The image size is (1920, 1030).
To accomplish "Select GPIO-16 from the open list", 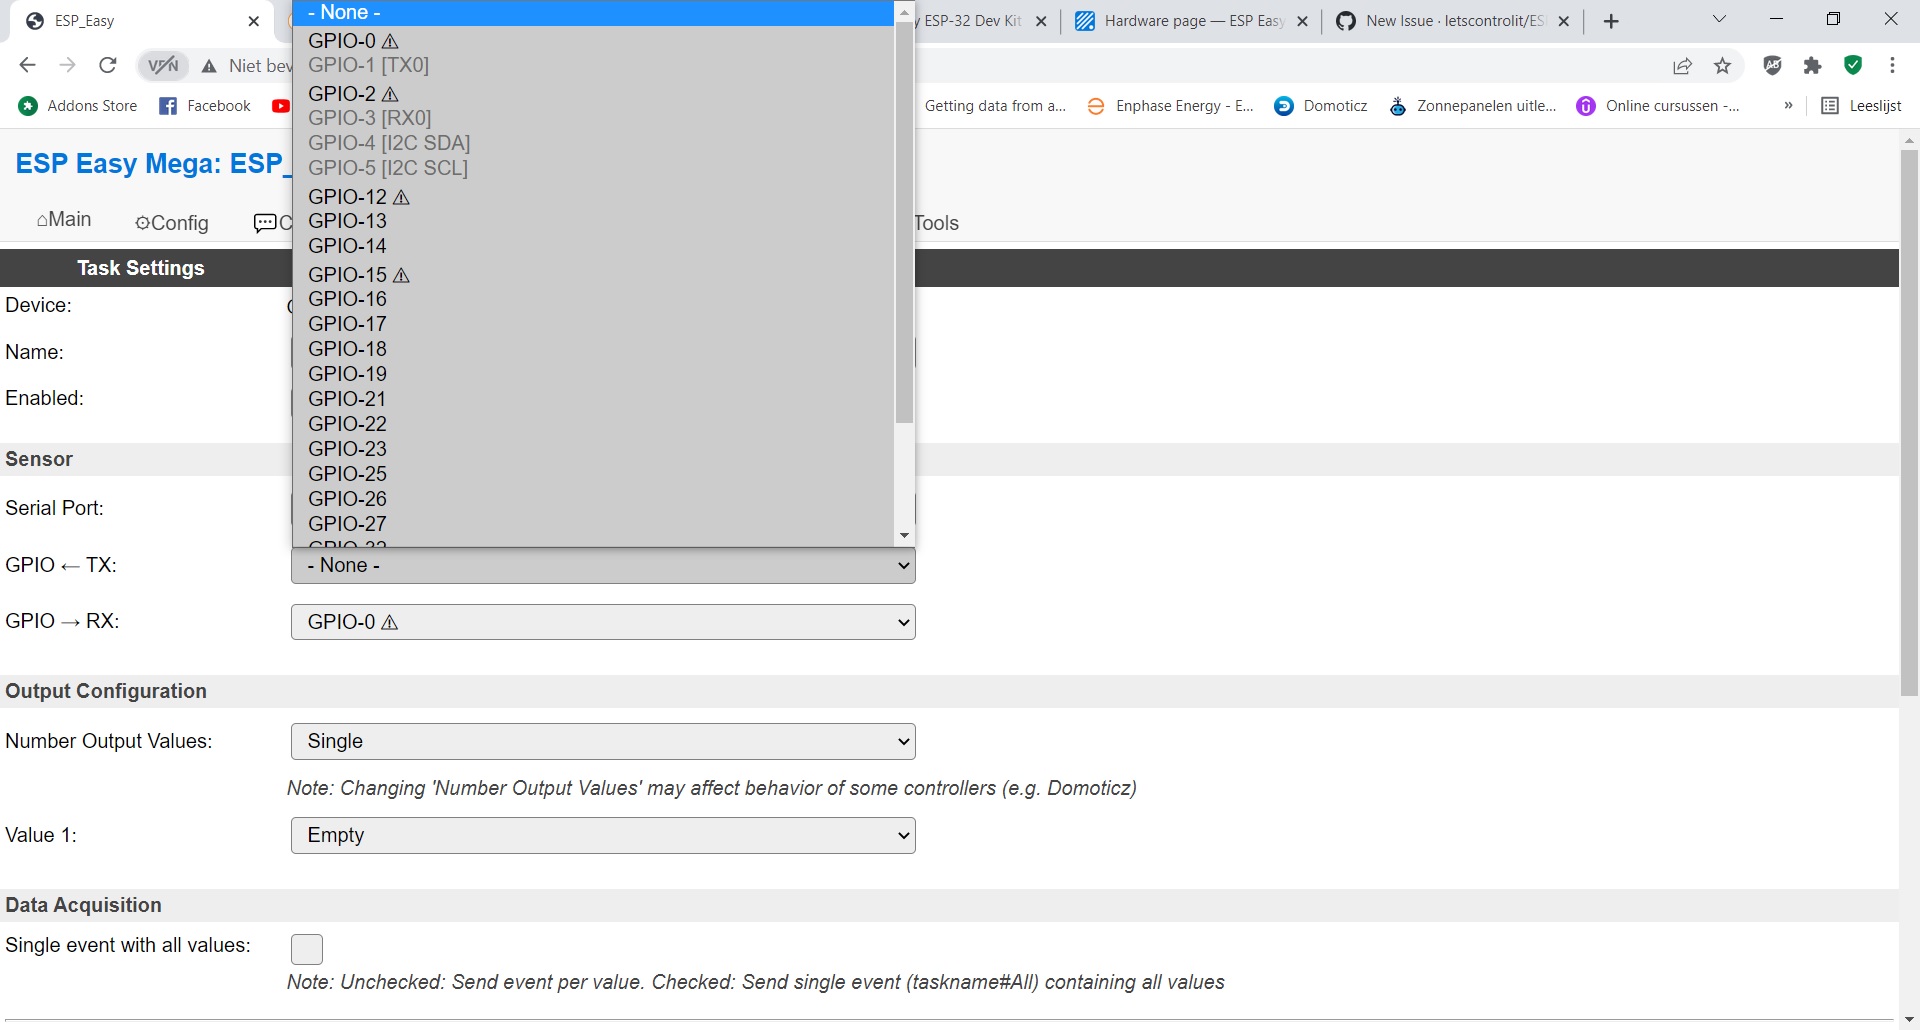I will (x=347, y=299).
